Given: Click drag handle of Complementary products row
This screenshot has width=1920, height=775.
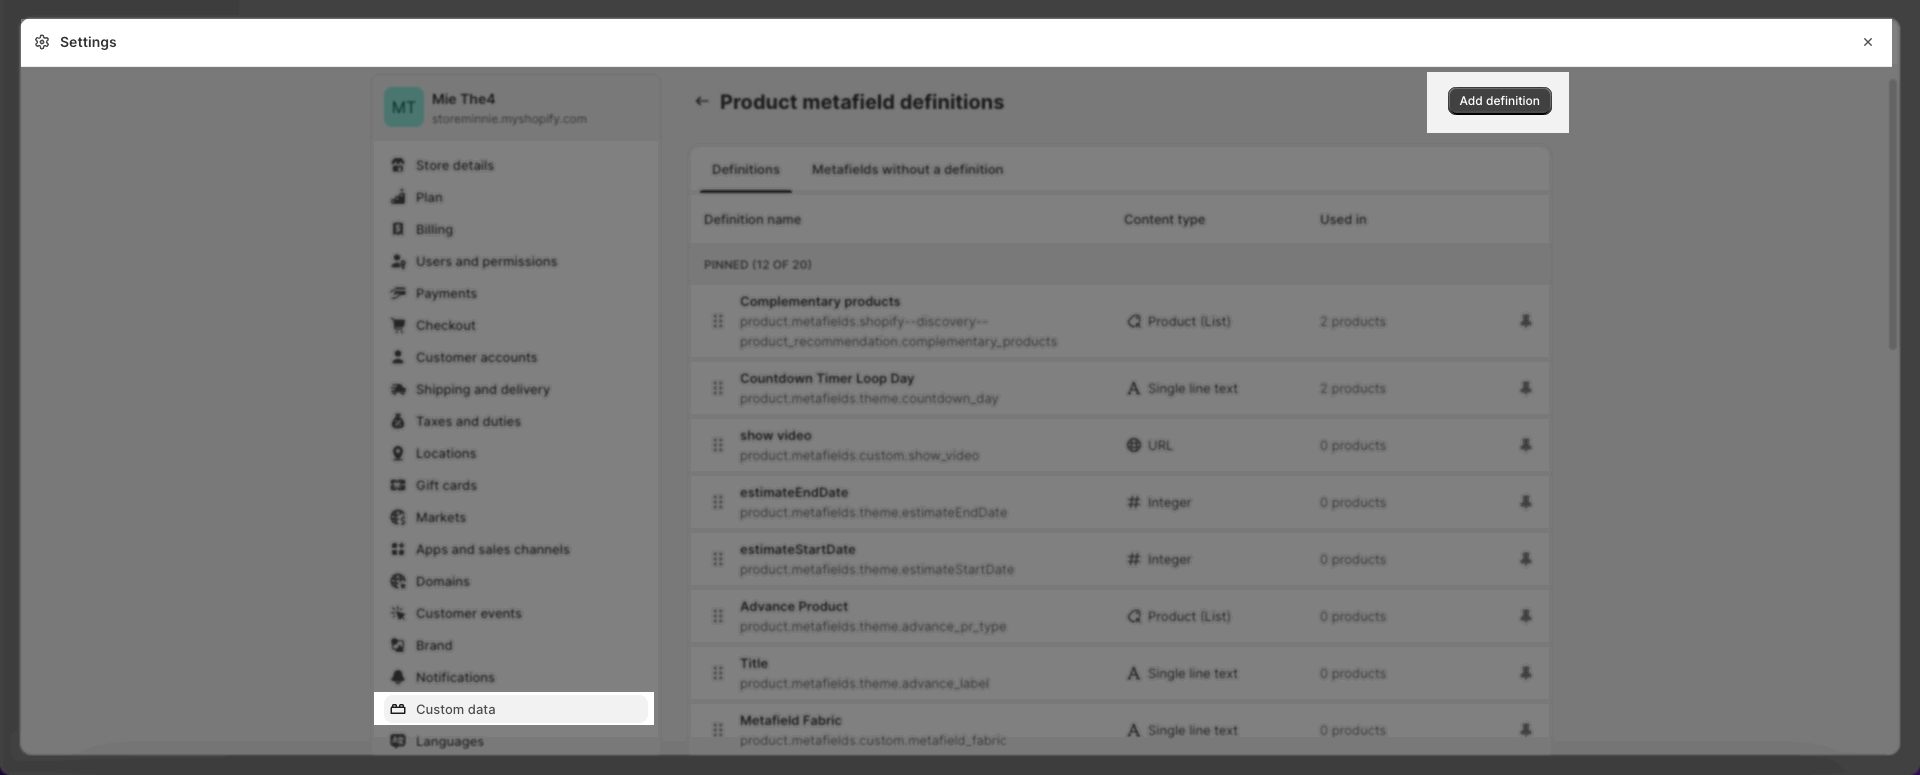Looking at the screenshot, I should 718,321.
